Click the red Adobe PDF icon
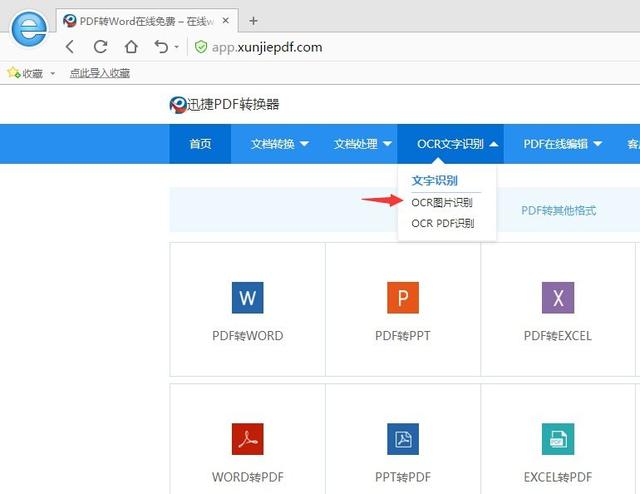The width and height of the screenshot is (640, 494). coord(247,439)
